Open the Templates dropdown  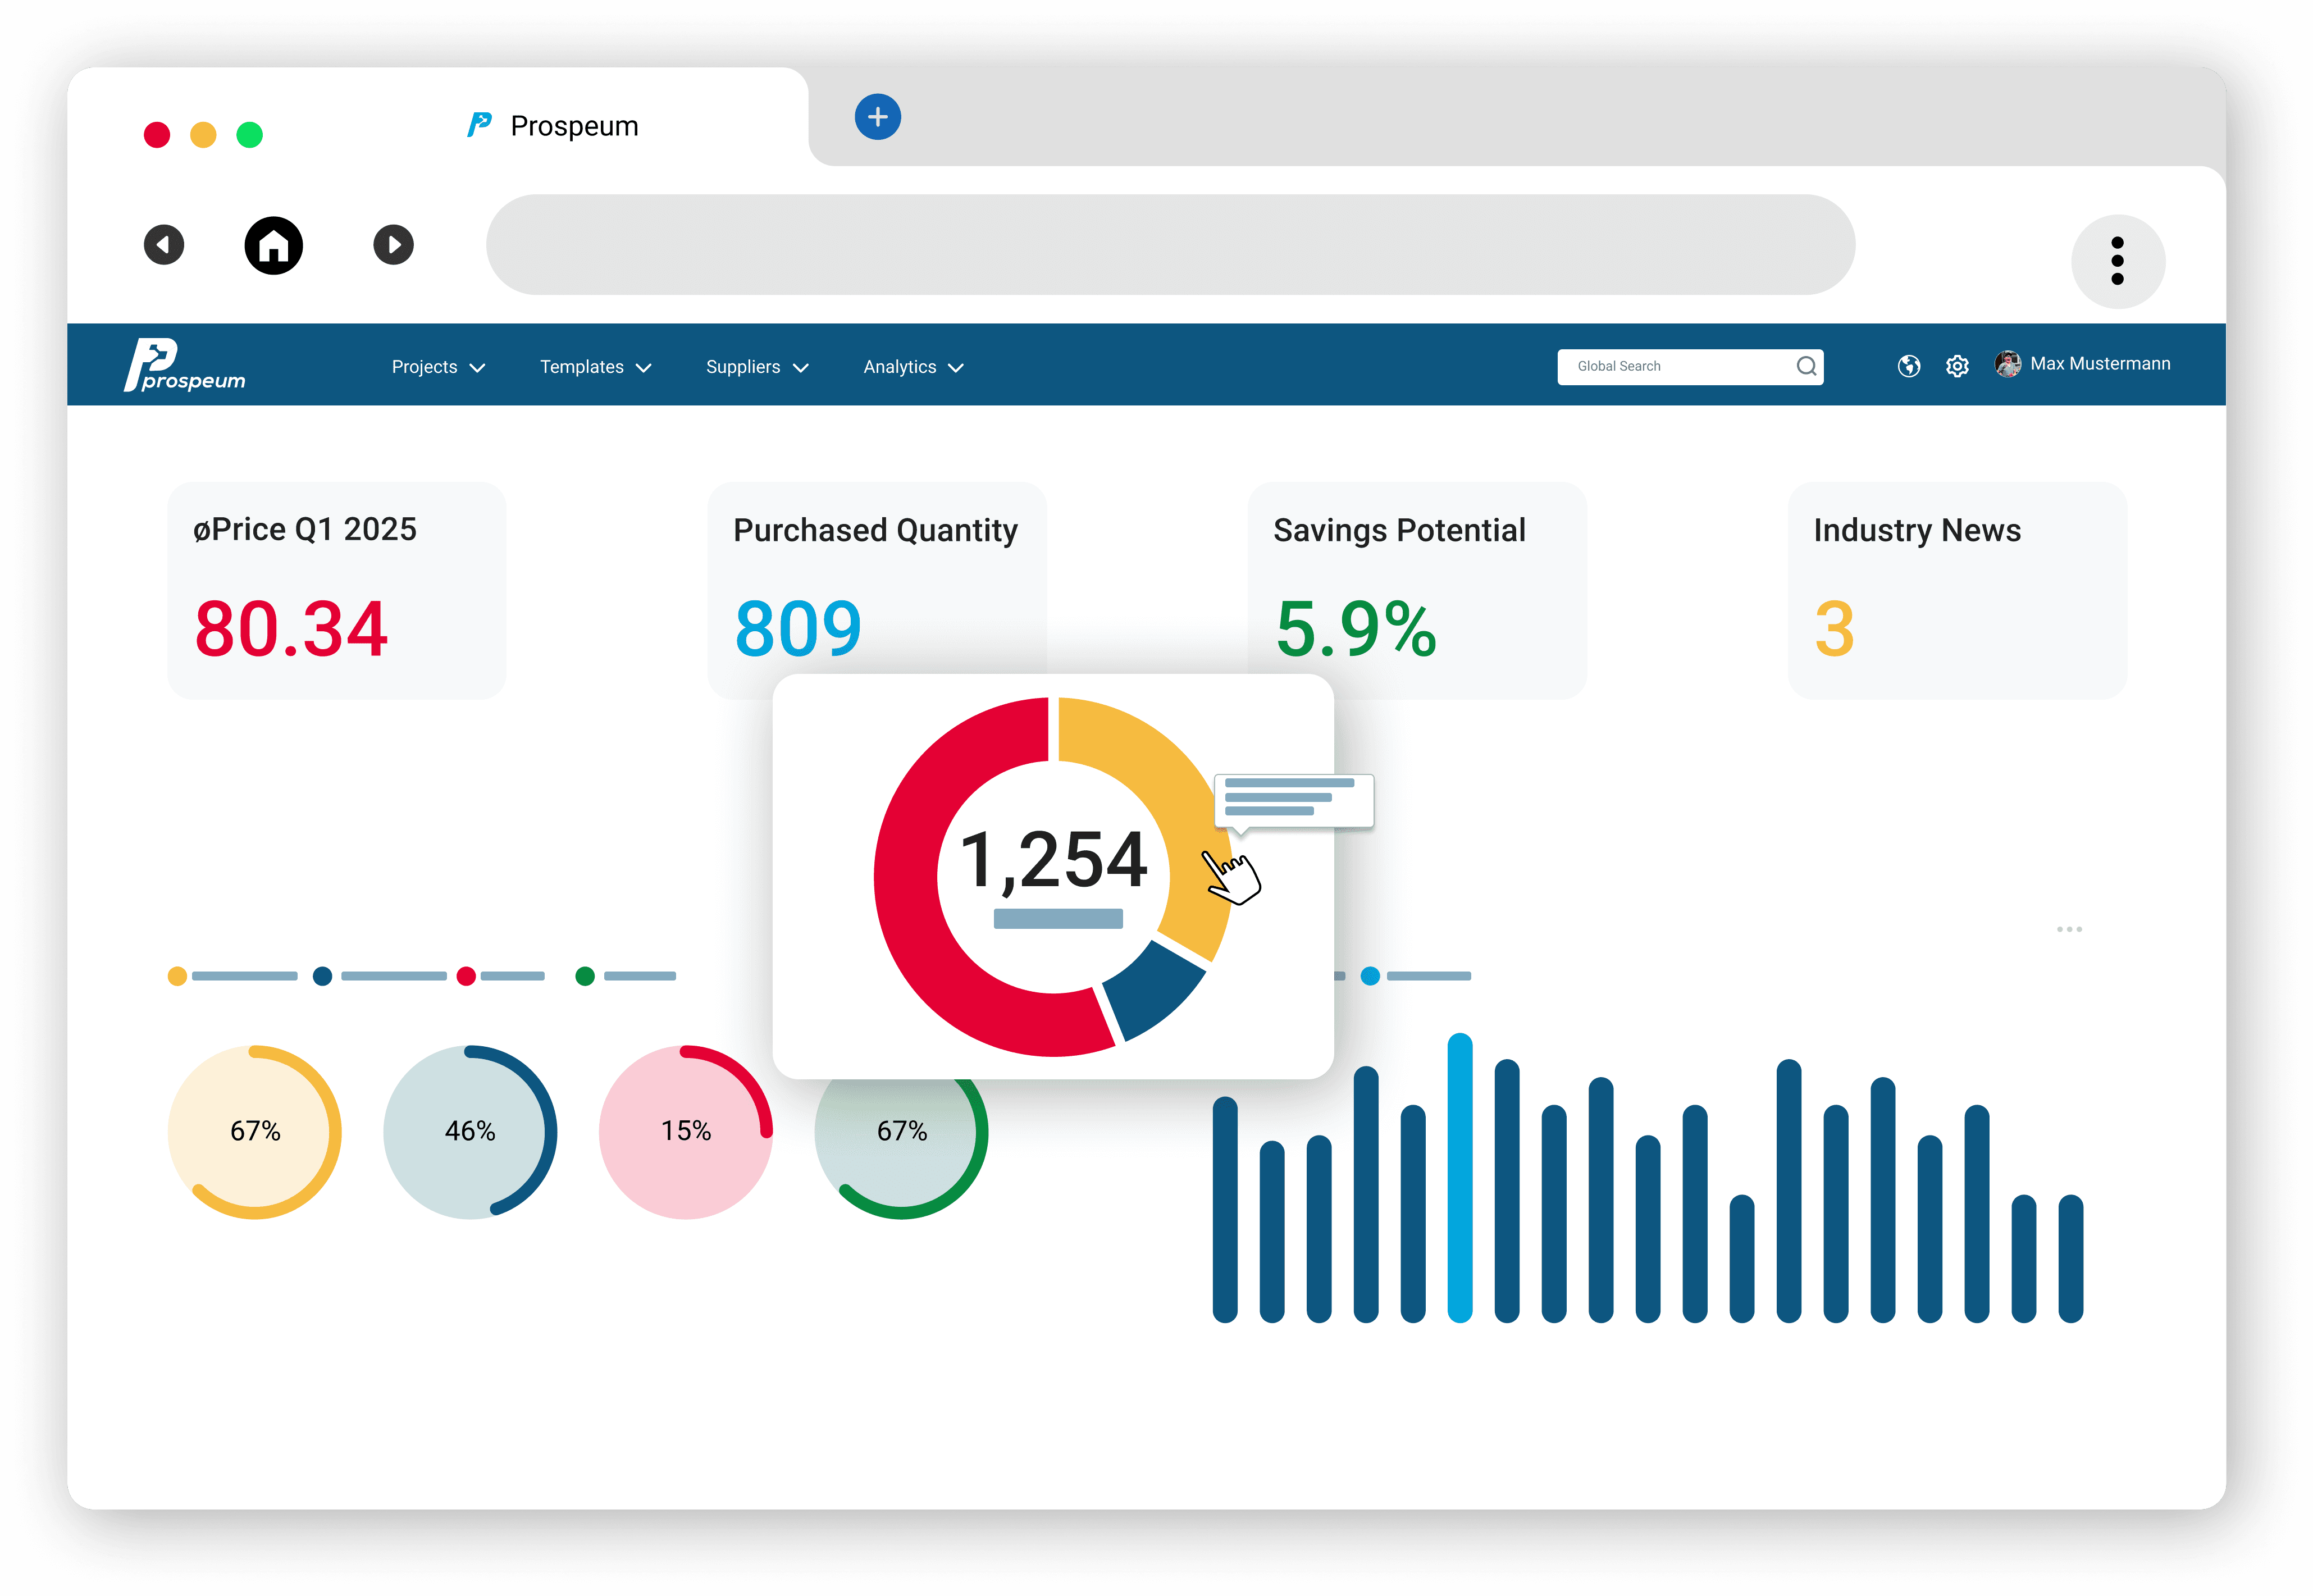595,367
